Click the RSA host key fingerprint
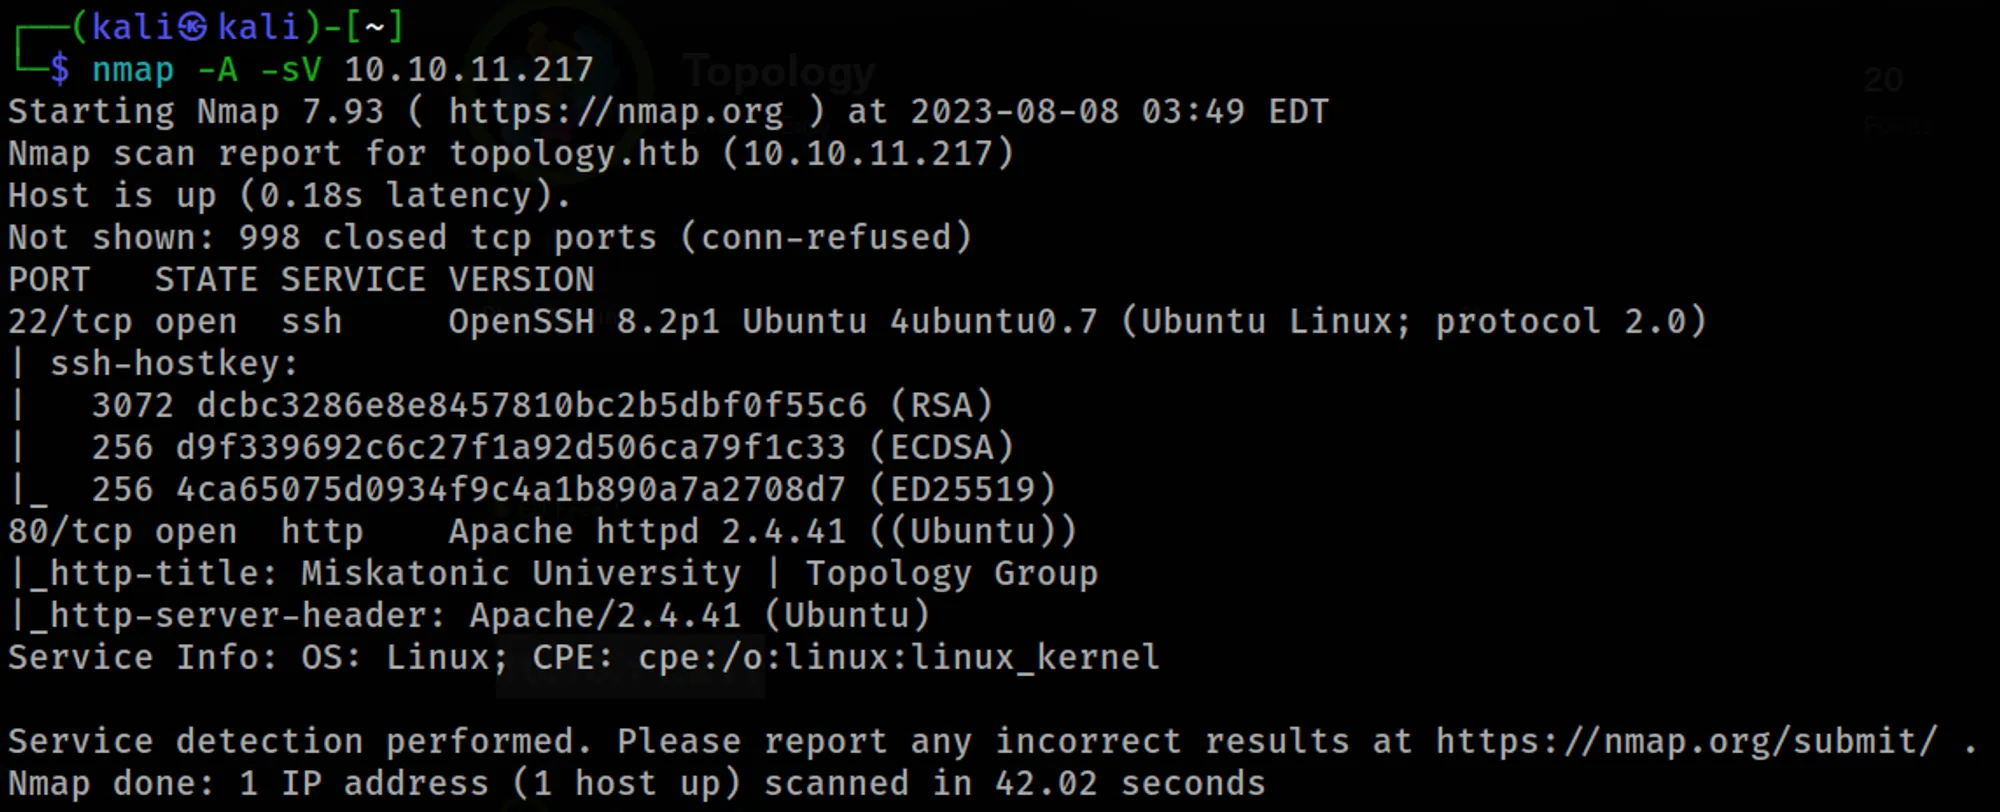This screenshot has width=2000, height=812. pyautogui.click(x=531, y=405)
